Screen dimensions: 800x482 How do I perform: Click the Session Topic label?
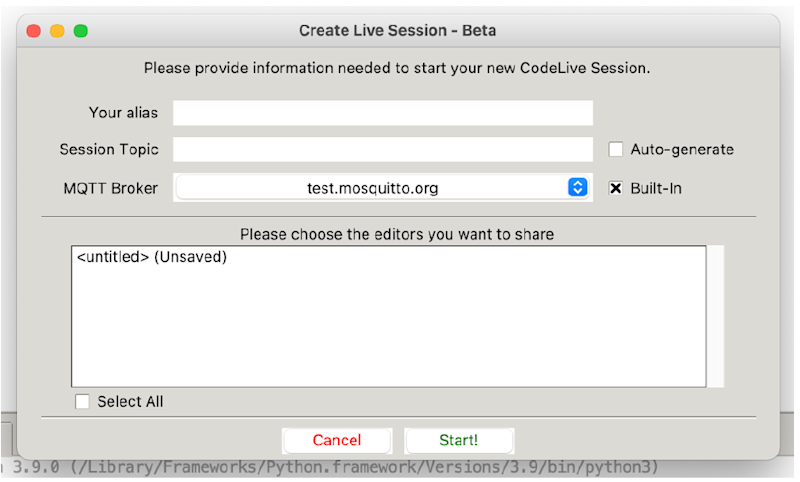pyautogui.click(x=109, y=150)
